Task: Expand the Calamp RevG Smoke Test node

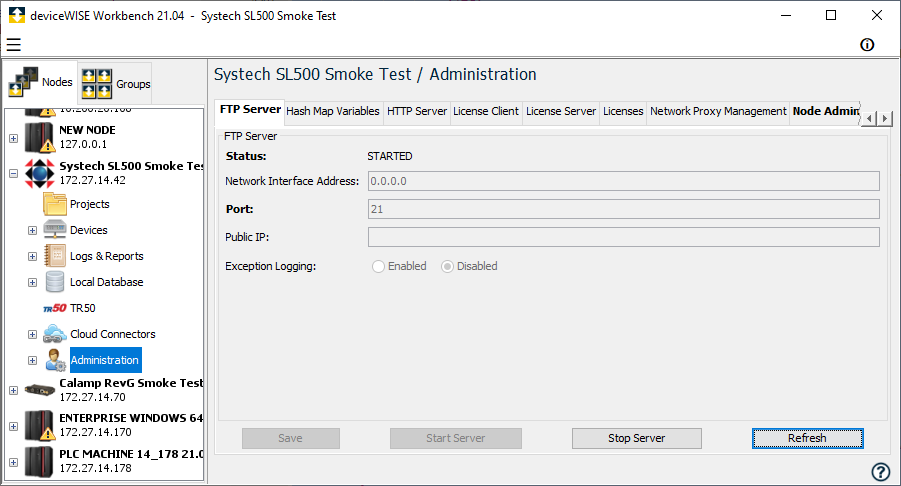Action: (x=14, y=390)
